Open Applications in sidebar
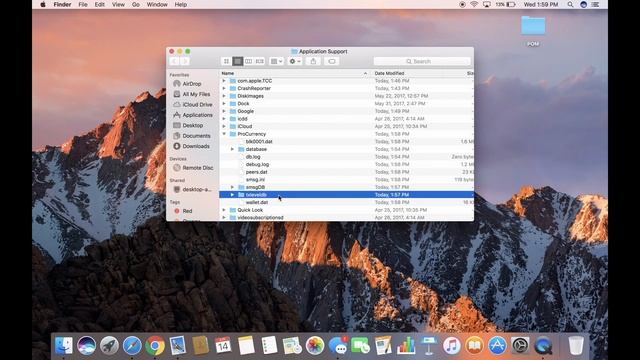The width and height of the screenshot is (640, 360). [197, 115]
